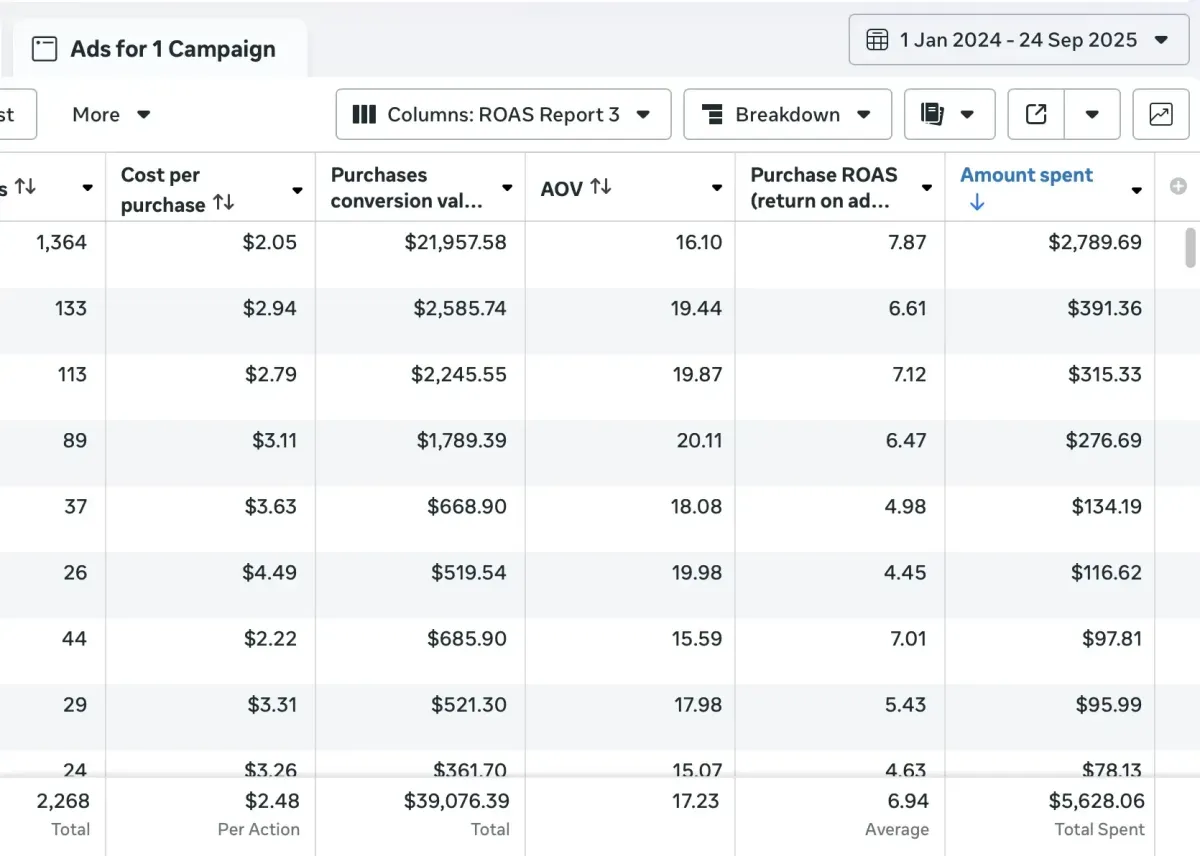Open the Columns: ROAS Report 3 dropdown

pyautogui.click(x=503, y=115)
